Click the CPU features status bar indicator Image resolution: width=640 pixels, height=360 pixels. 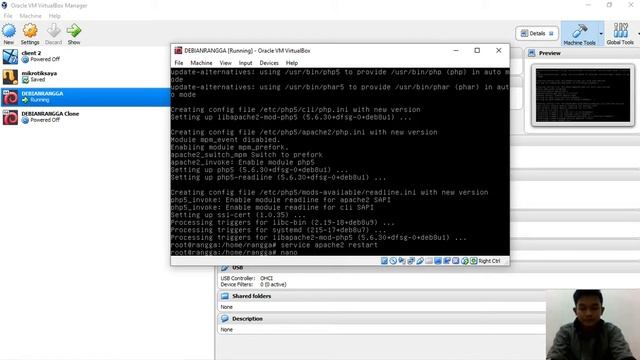pyautogui.click(x=456, y=261)
